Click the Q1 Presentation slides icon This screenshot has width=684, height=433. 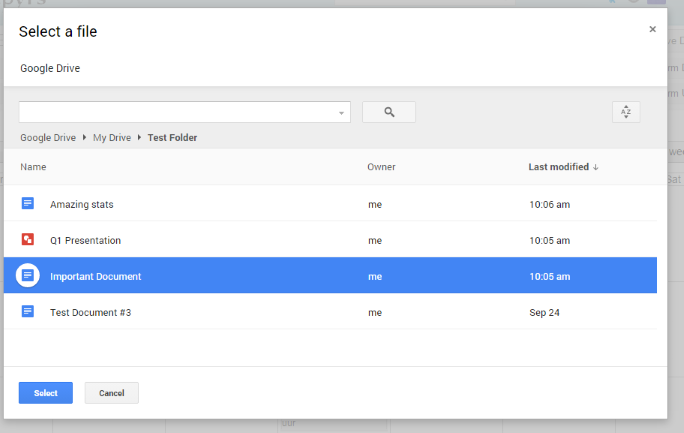(27, 239)
